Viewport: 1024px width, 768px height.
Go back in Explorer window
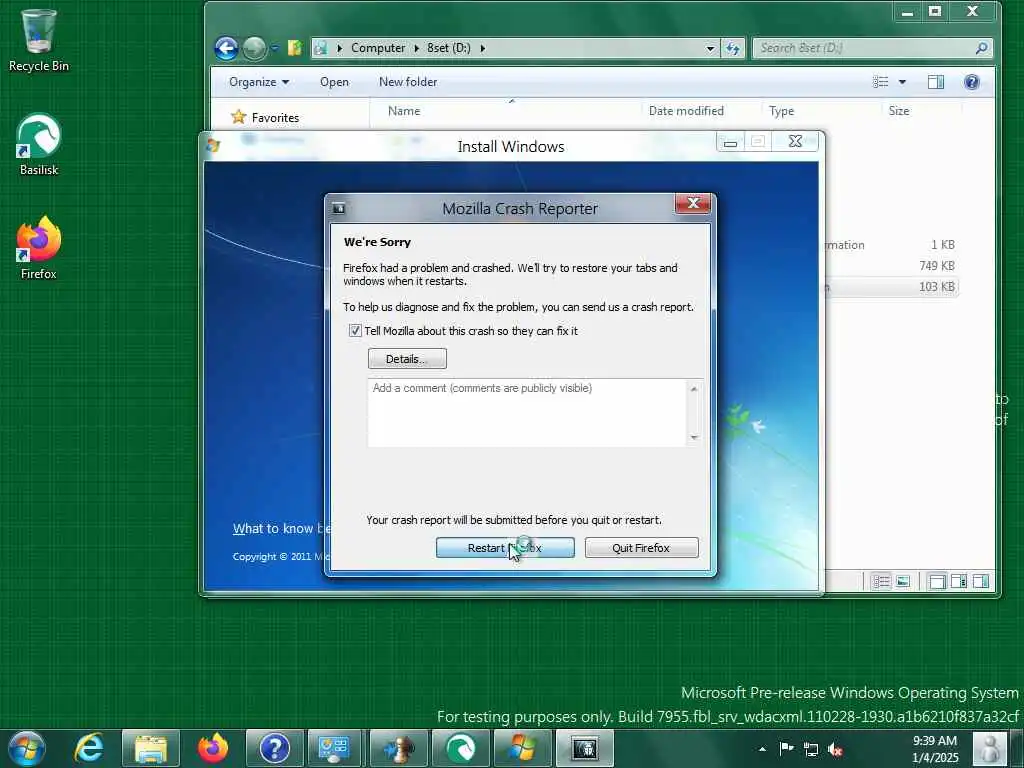(226, 48)
